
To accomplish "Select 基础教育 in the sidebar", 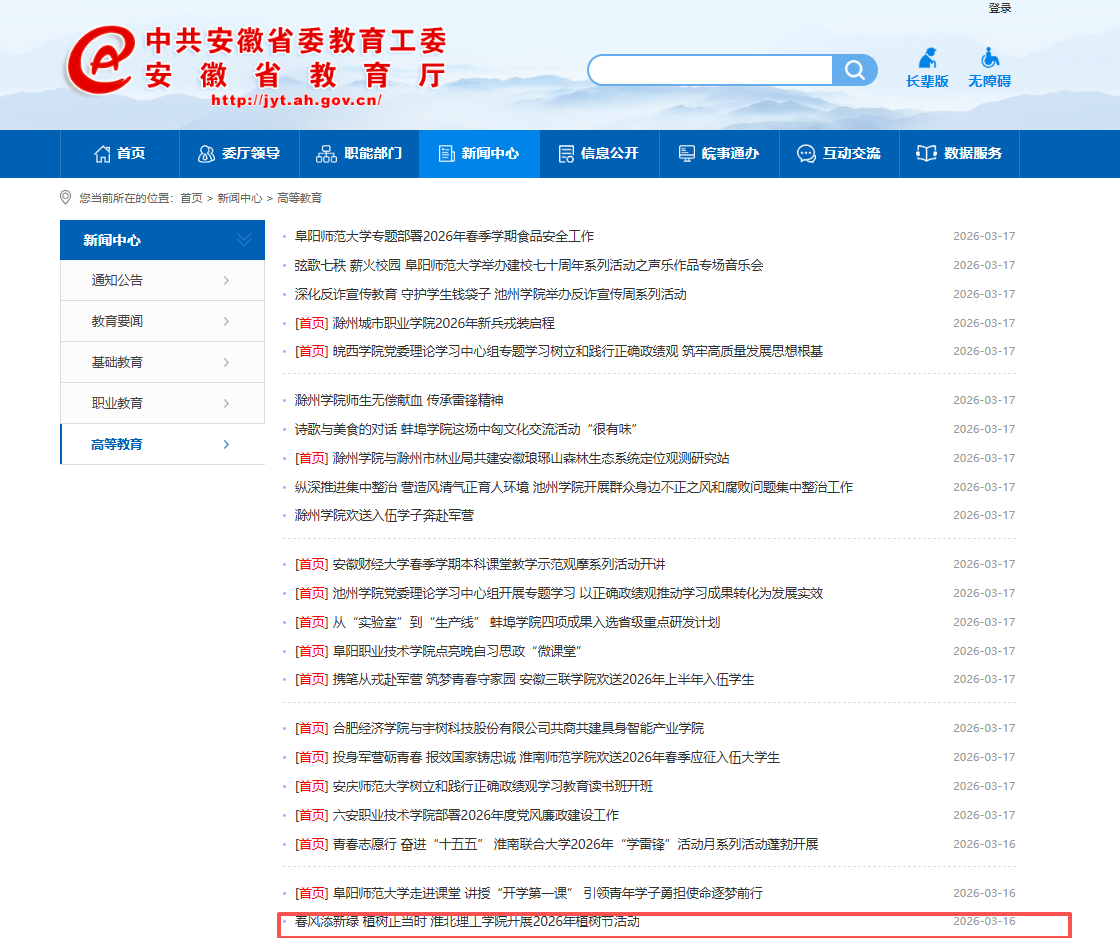I will pos(117,363).
